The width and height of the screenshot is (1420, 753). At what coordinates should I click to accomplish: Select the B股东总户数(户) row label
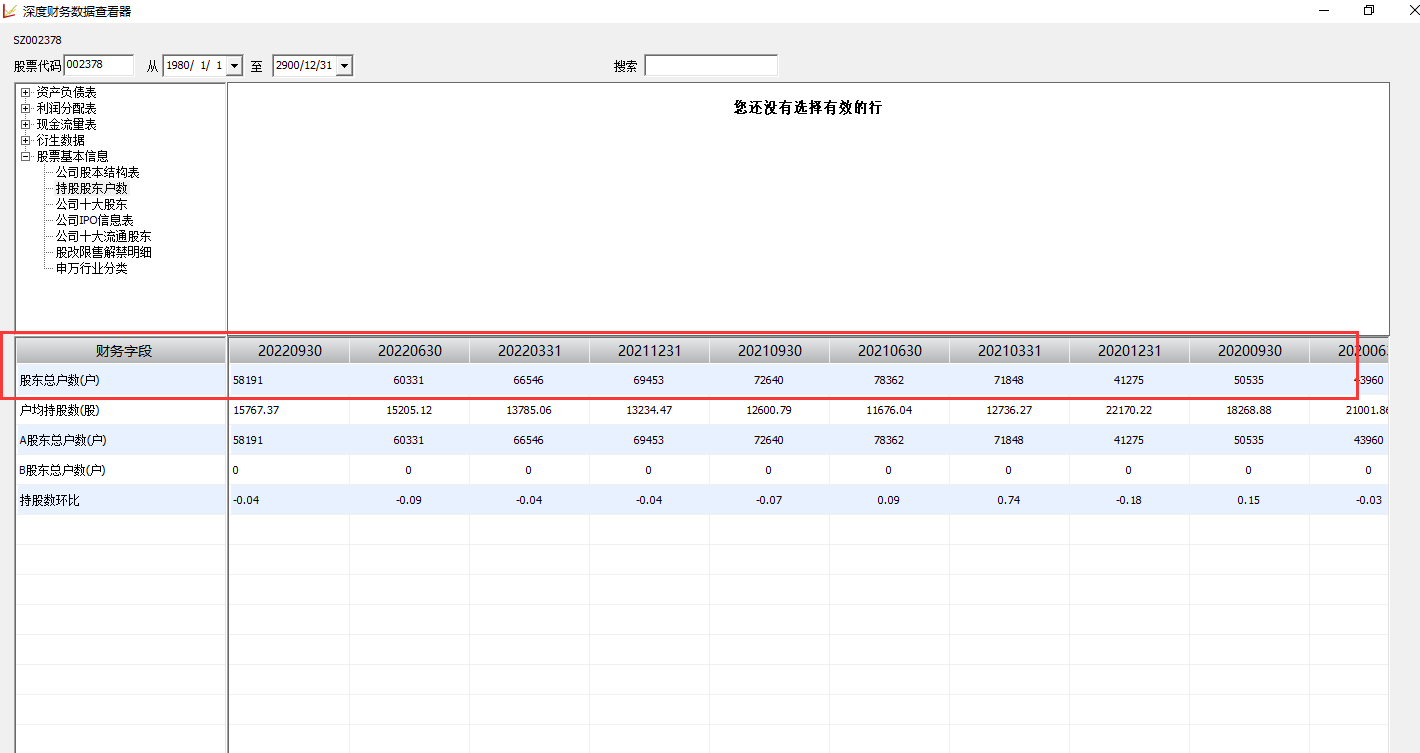click(x=63, y=470)
